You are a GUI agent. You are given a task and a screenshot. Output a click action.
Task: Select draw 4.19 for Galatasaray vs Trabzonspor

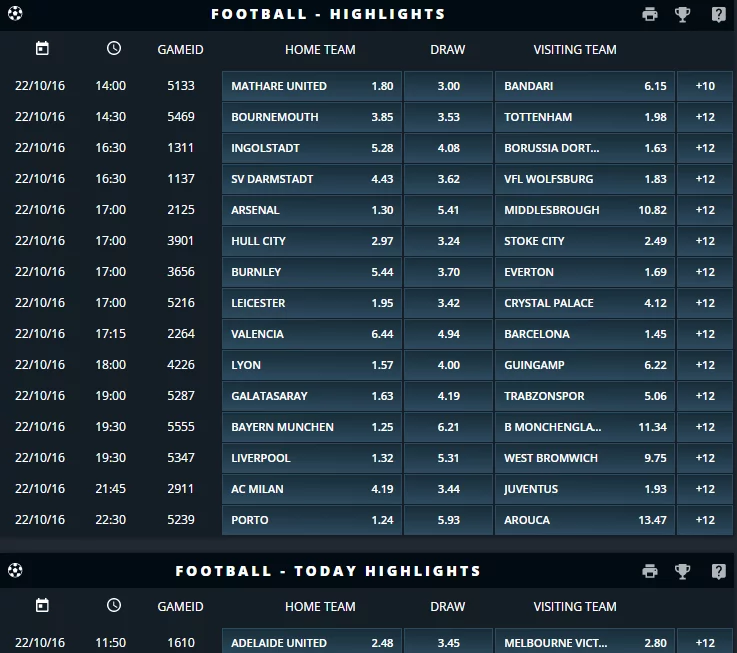448,396
